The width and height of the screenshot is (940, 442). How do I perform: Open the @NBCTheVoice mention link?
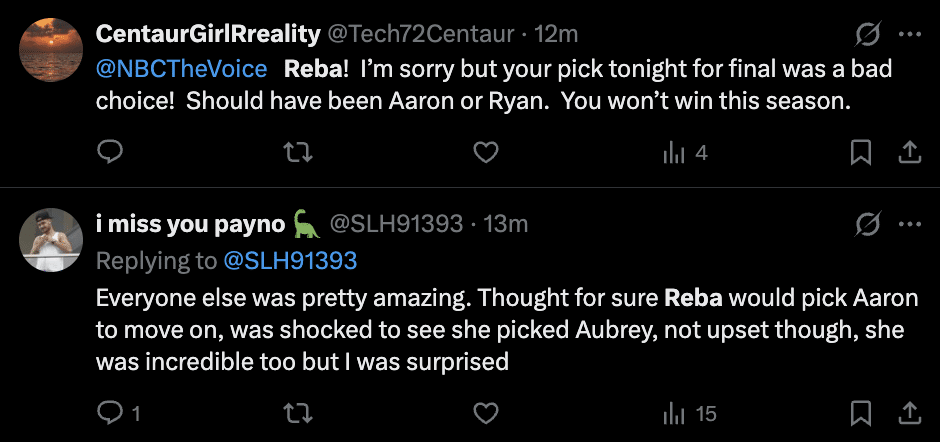pyautogui.click(x=182, y=70)
